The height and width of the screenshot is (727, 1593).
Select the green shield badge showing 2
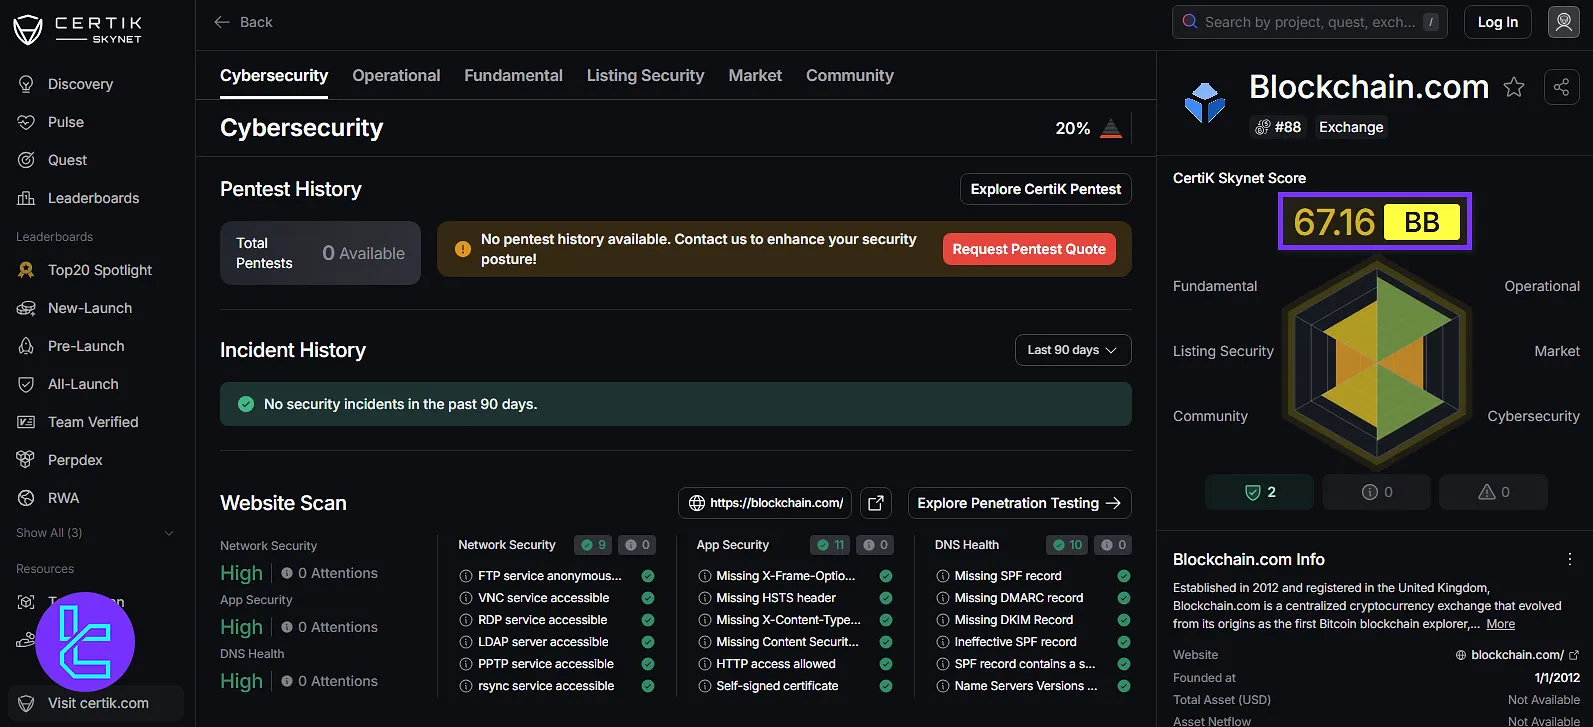tap(1260, 492)
